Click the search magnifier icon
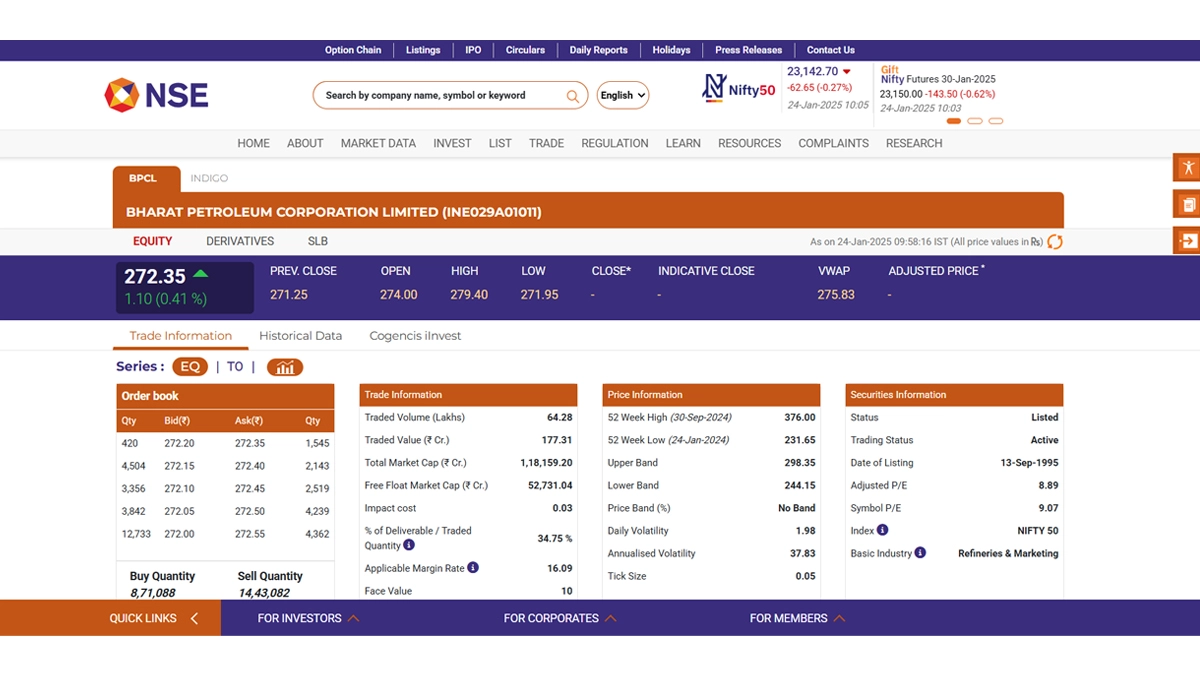Screen dimensions: 1200x675 tap(573, 96)
